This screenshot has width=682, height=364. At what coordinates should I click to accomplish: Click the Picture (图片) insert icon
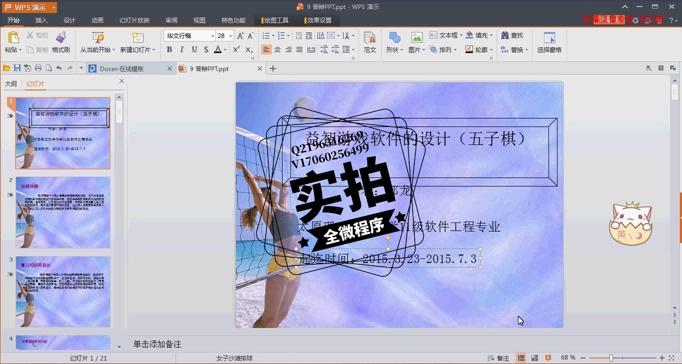tap(417, 37)
